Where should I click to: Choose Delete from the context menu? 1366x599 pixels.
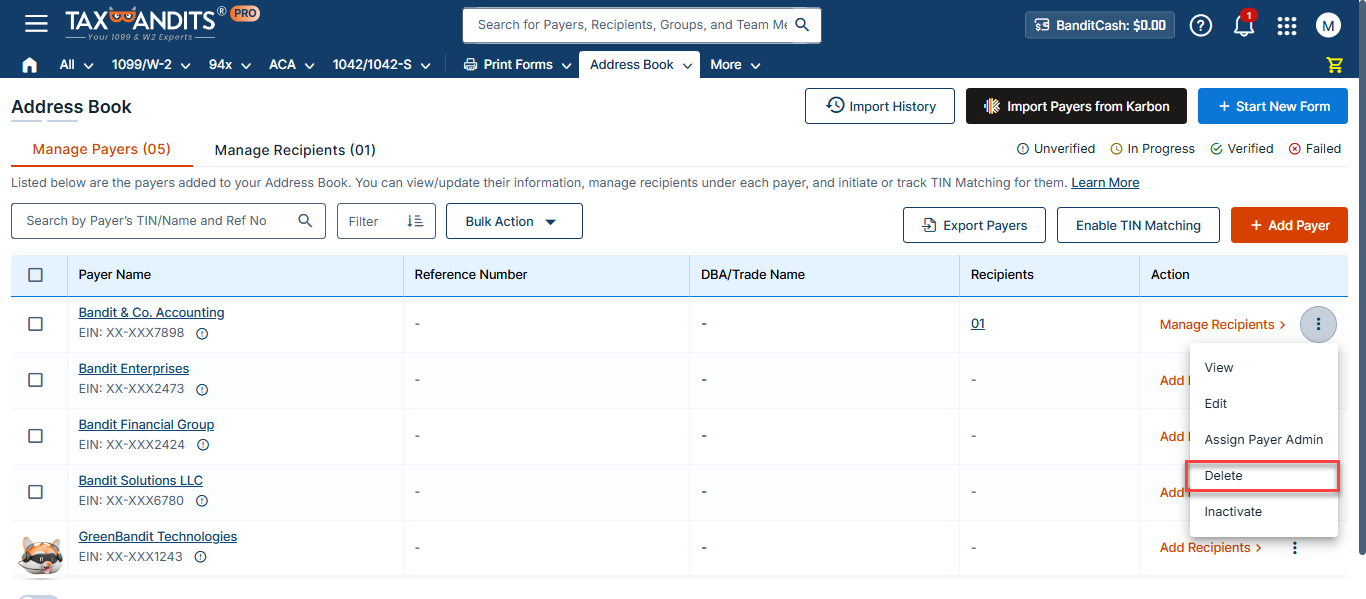pyautogui.click(x=1263, y=476)
